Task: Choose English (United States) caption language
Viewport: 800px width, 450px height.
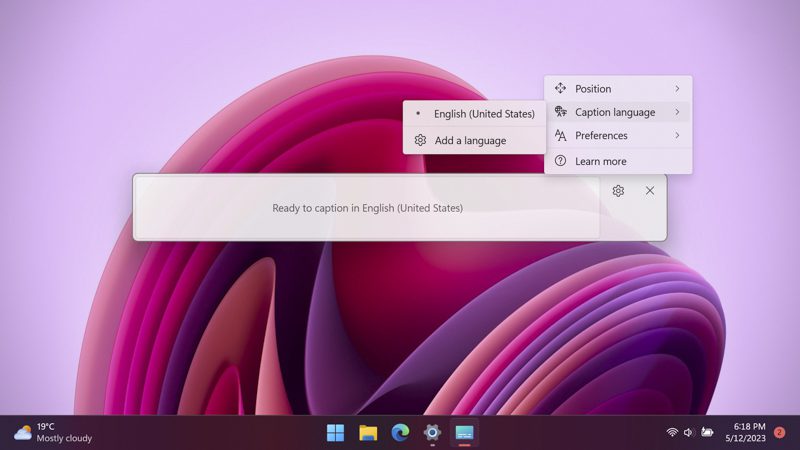Action: coord(474,114)
